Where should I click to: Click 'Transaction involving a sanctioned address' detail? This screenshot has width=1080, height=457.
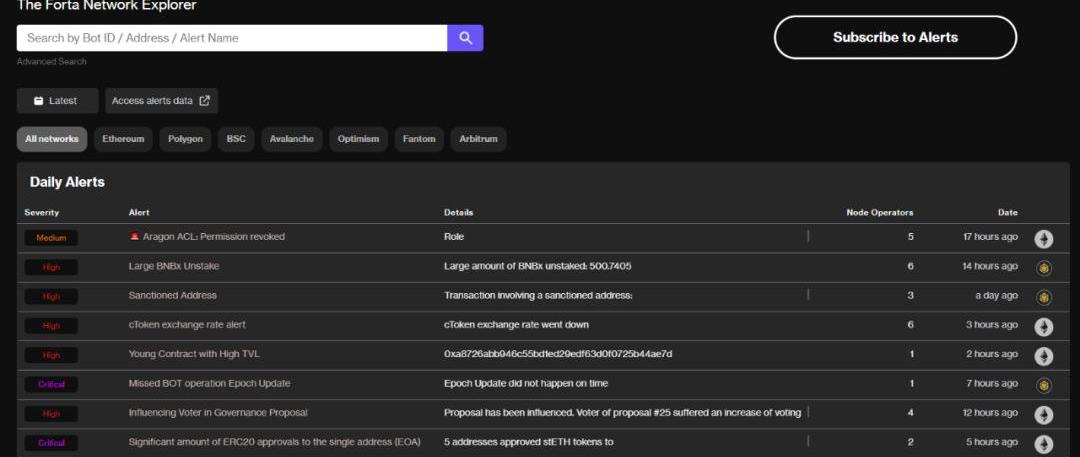point(539,295)
